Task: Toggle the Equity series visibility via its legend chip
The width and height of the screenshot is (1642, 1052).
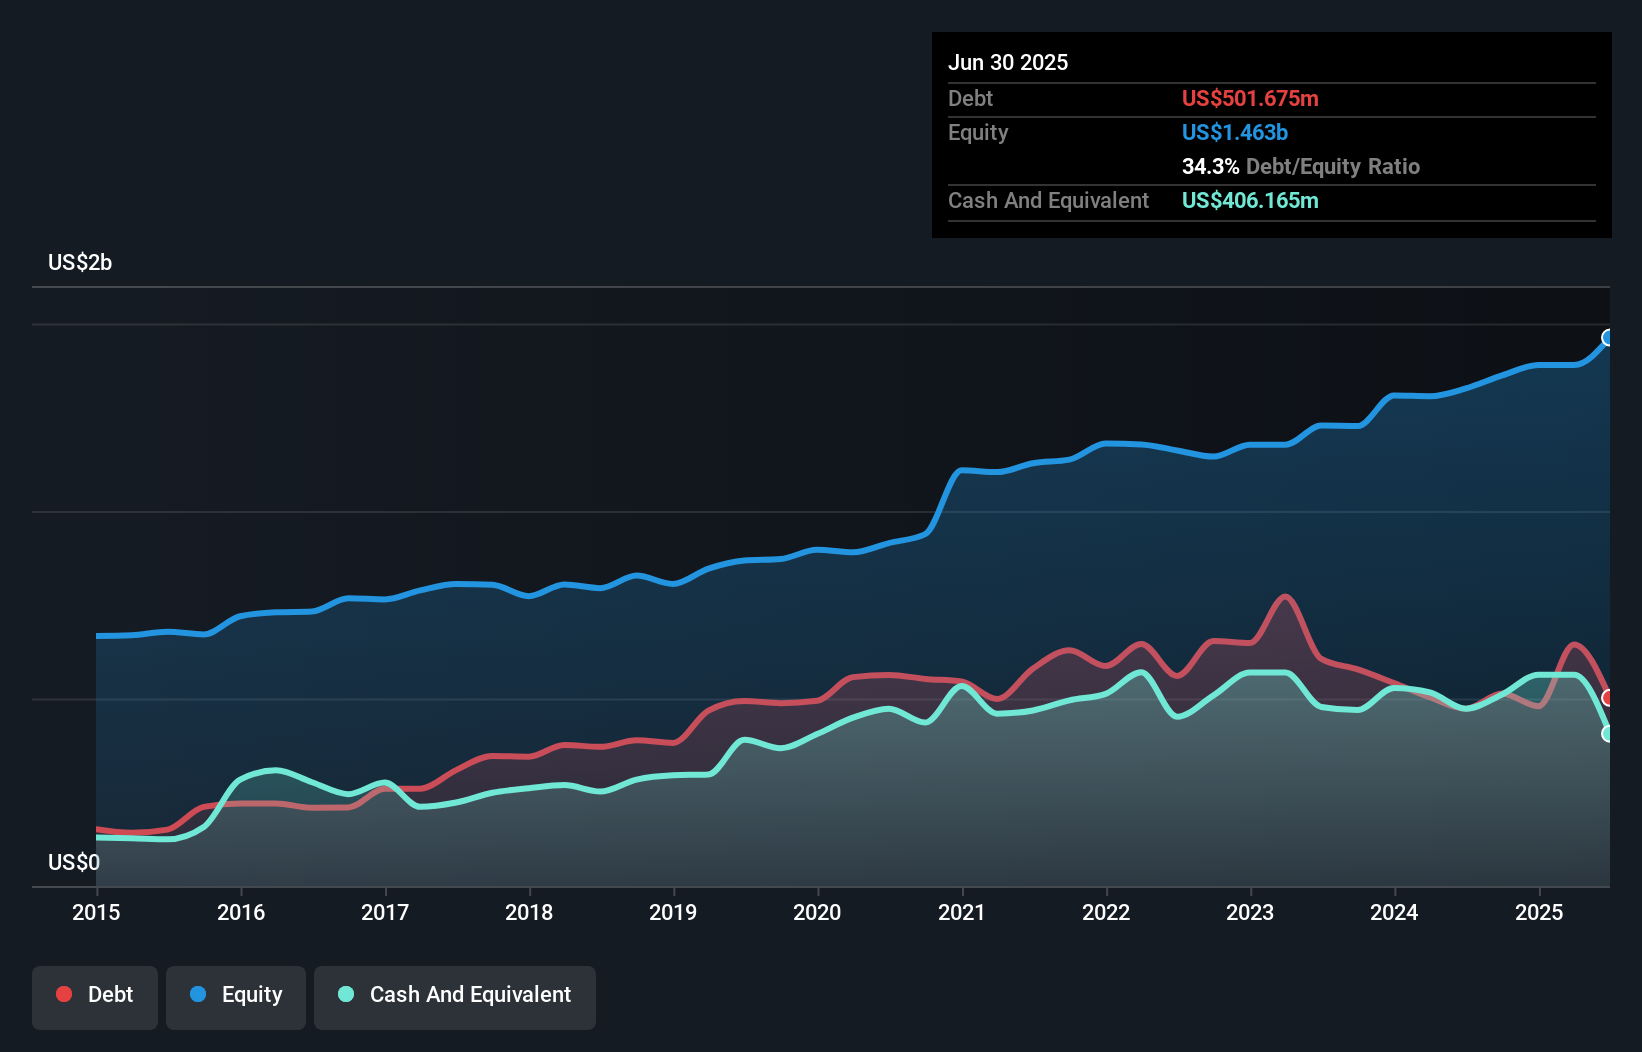Action: [x=235, y=994]
